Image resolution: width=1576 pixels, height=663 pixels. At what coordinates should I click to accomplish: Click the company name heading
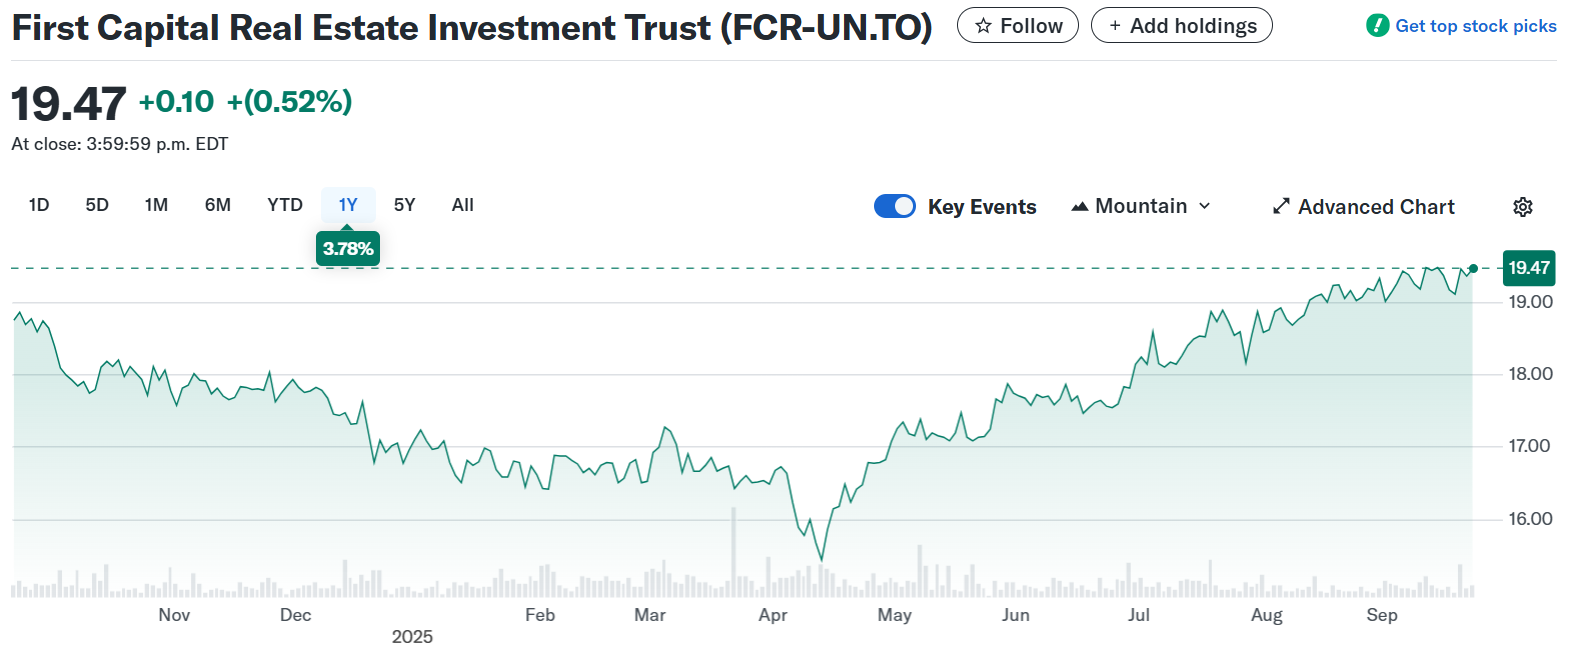[x=472, y=28]
